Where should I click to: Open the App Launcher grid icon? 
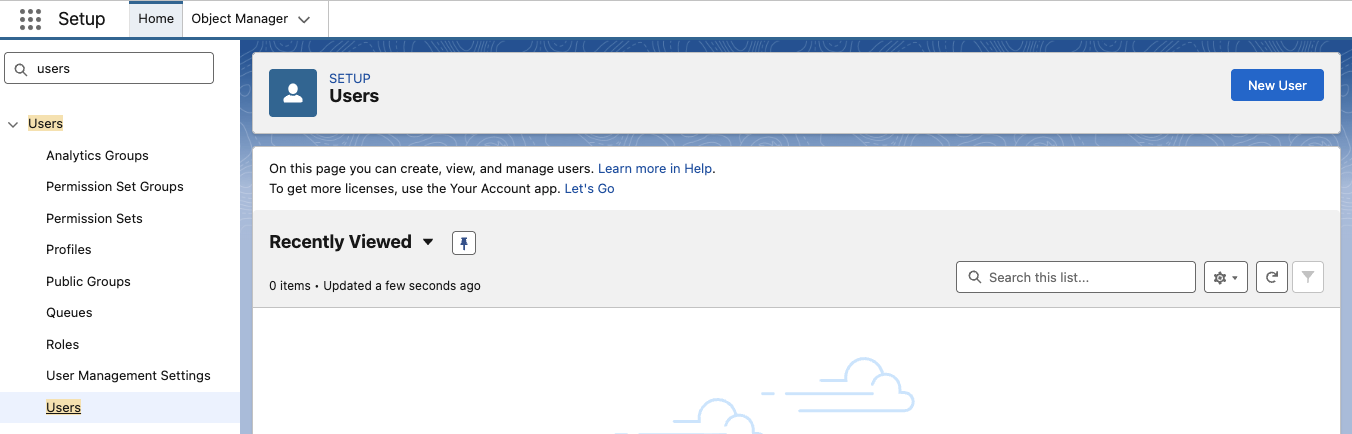(x=30, y=19)
